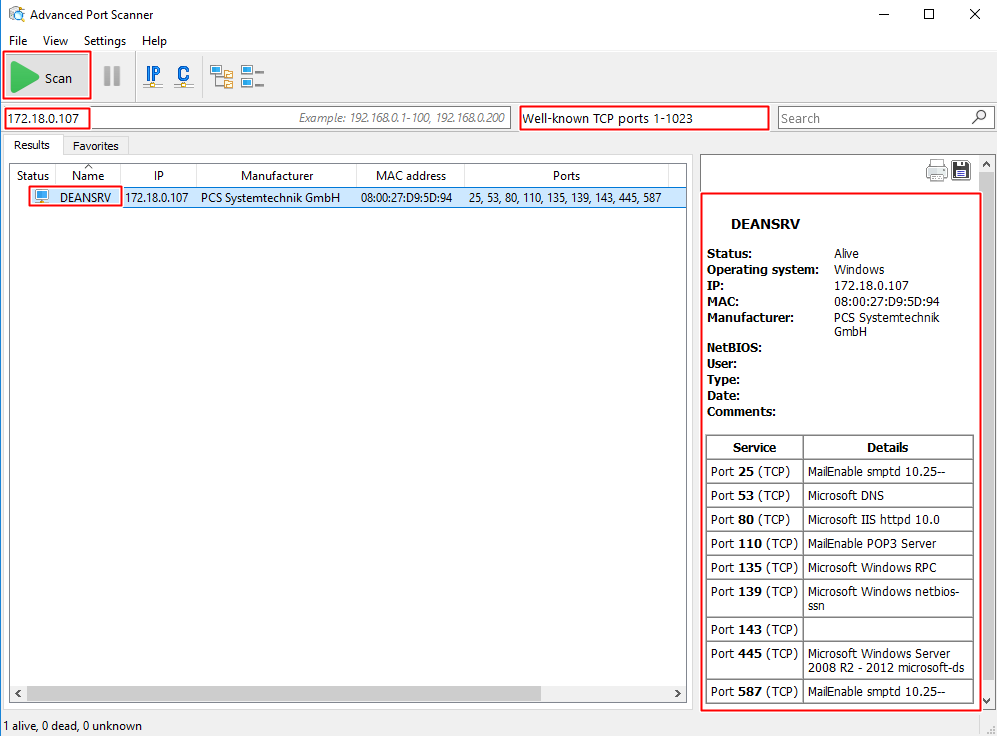The height and width of the screenshot is (736, 997).
Task: Click the Advanced Port Scanner title icon
Action: pos(17,13)
